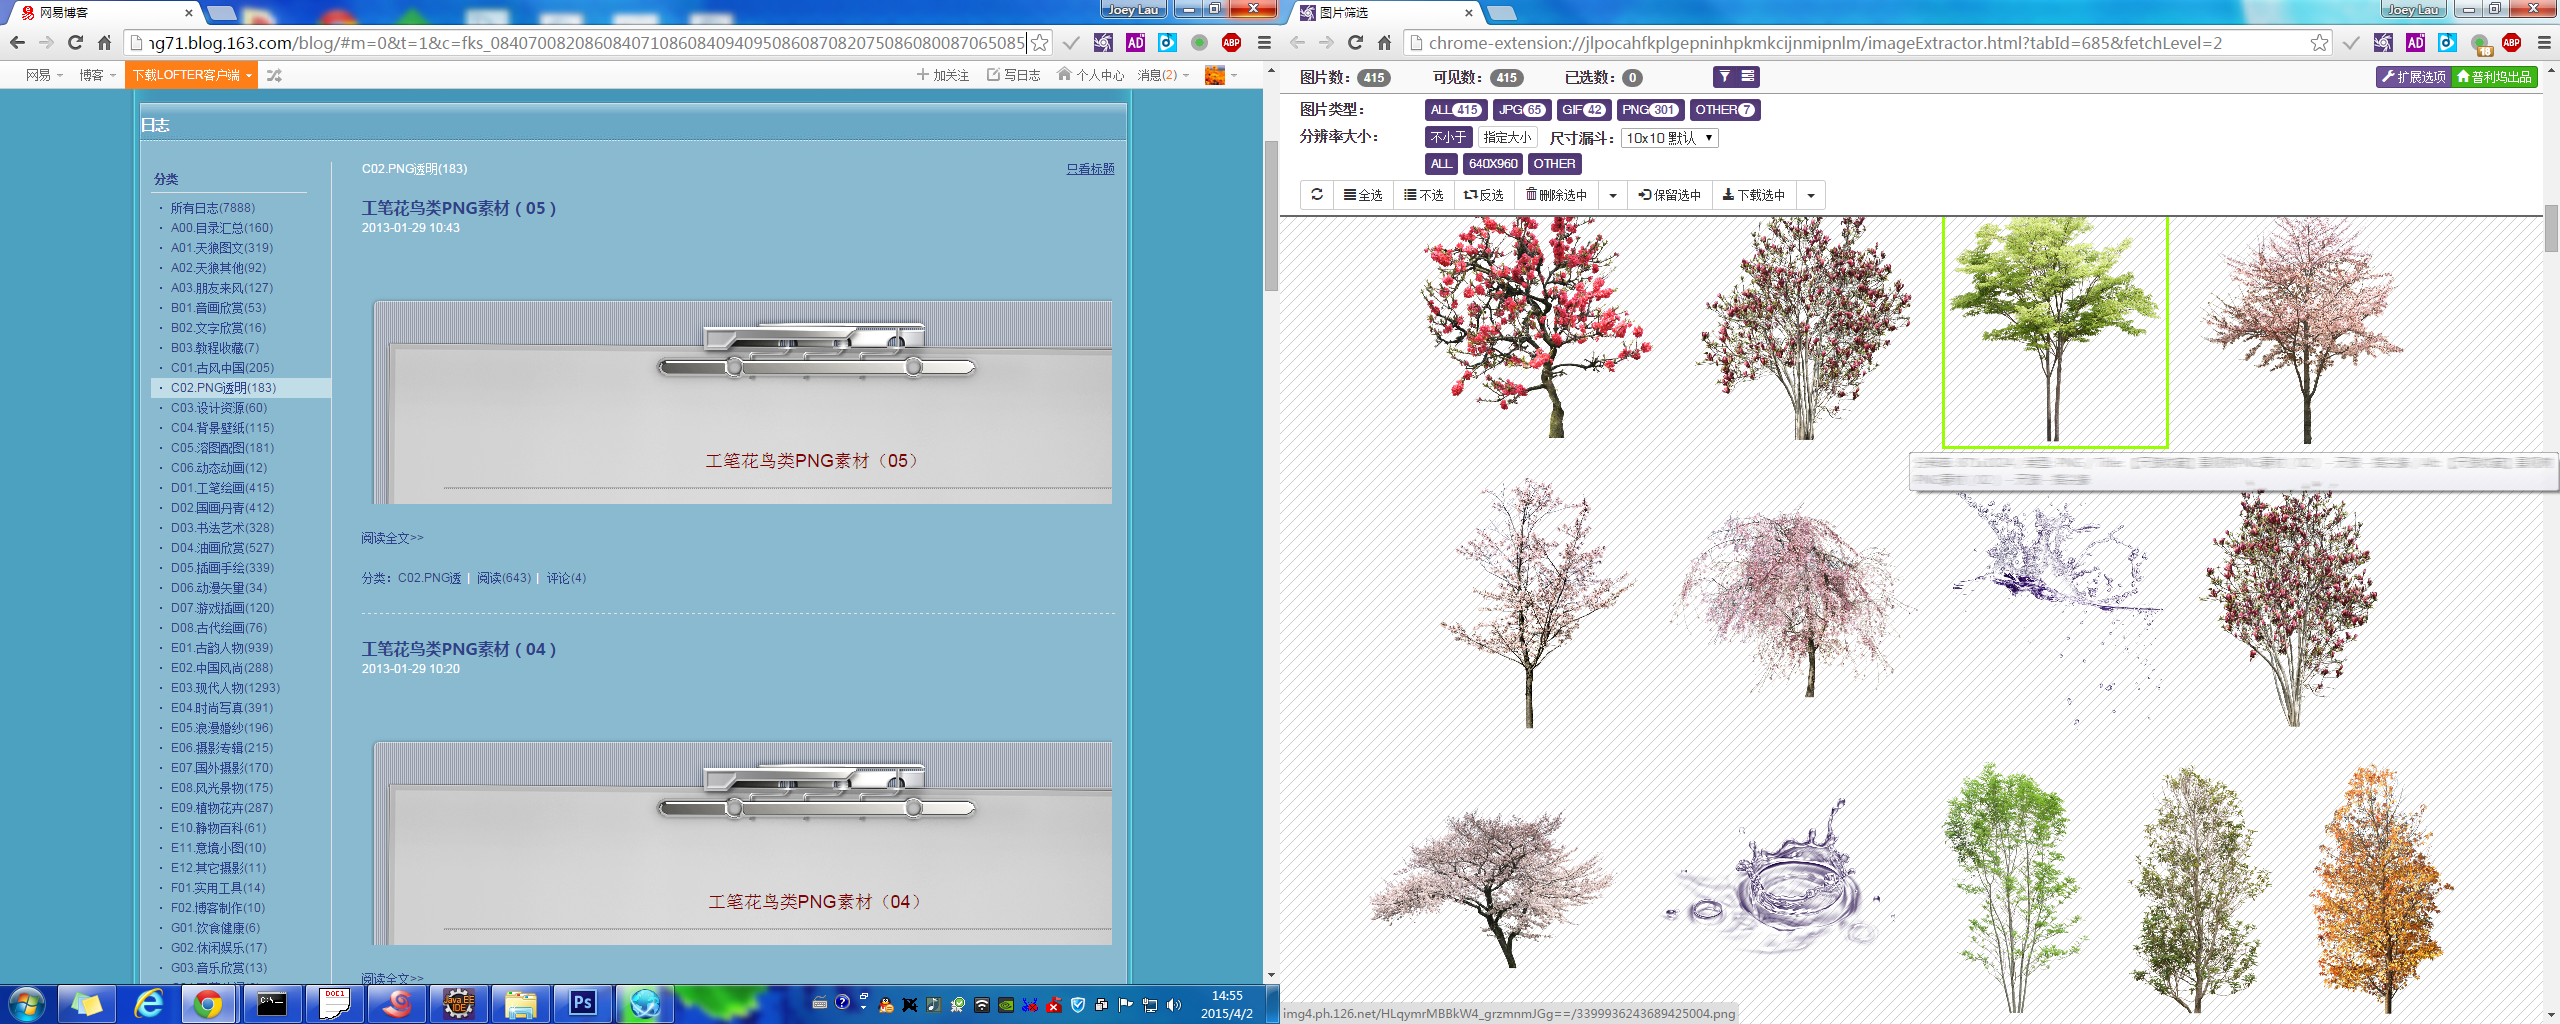
Task: Toggle the PNG 301 image type filter
Action: click(x=1650, y=110)
